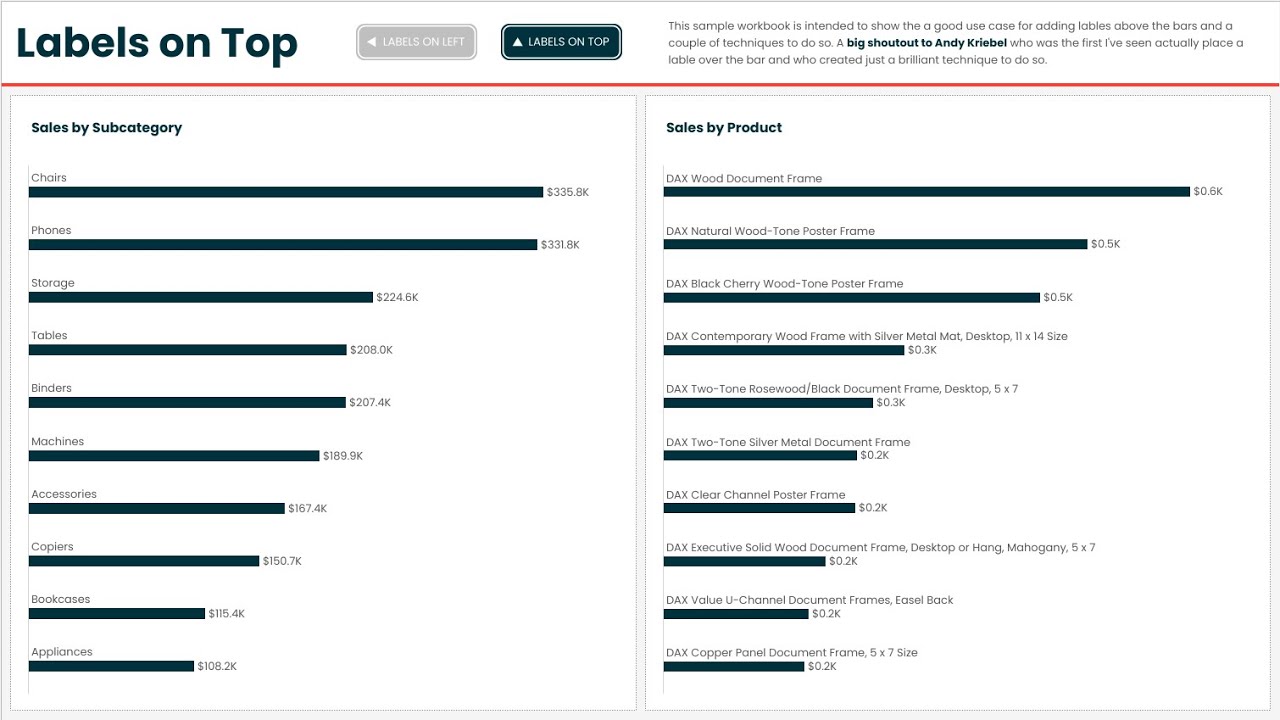Click the LABELS ON TOP button
Screen dimensions: 1280x720
(x=561, y=42)
